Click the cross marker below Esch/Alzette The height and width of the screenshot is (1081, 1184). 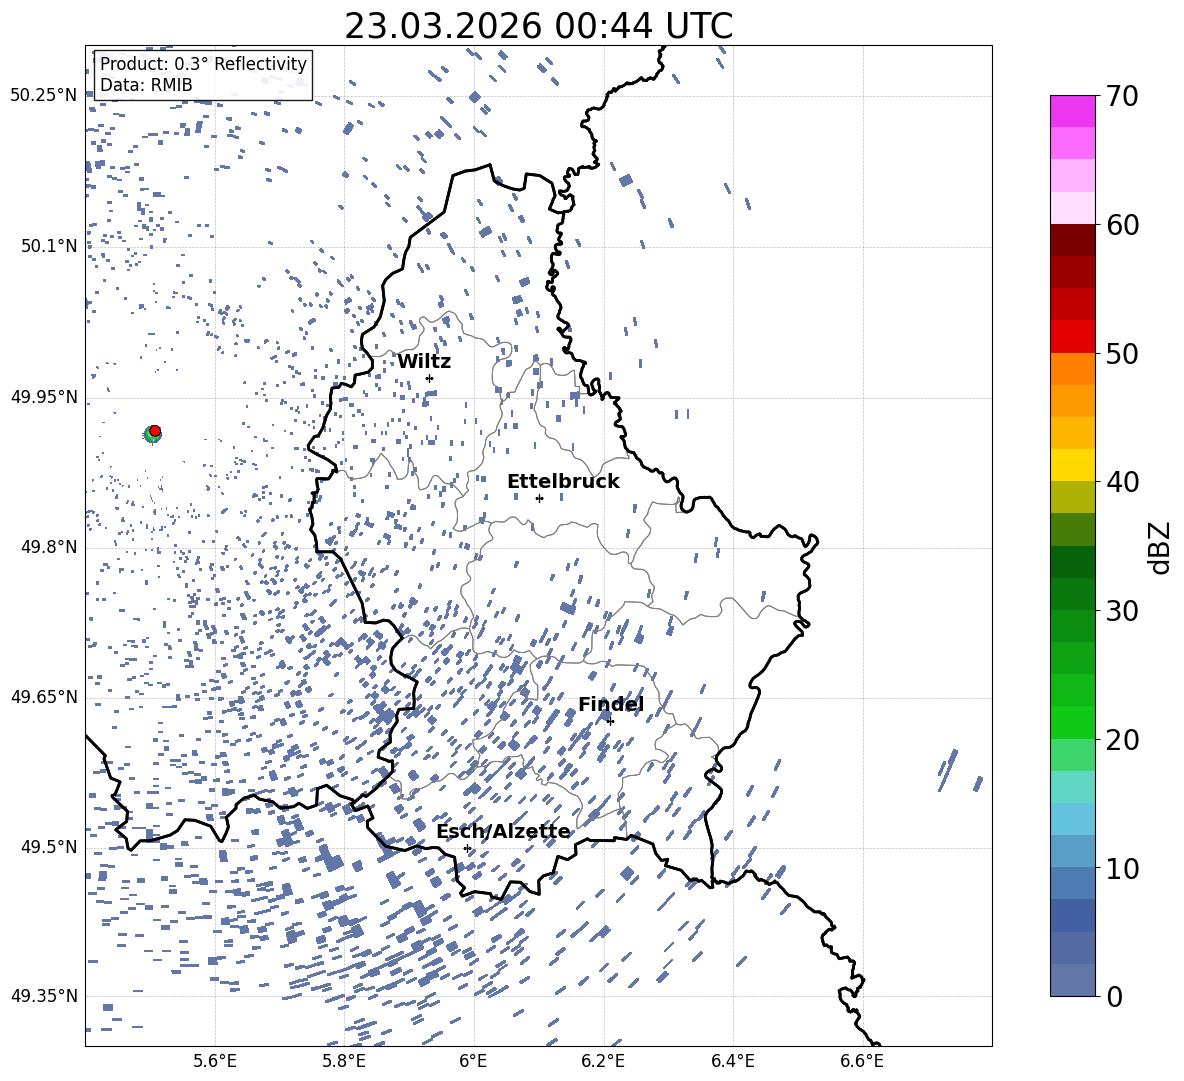[467, 848]
